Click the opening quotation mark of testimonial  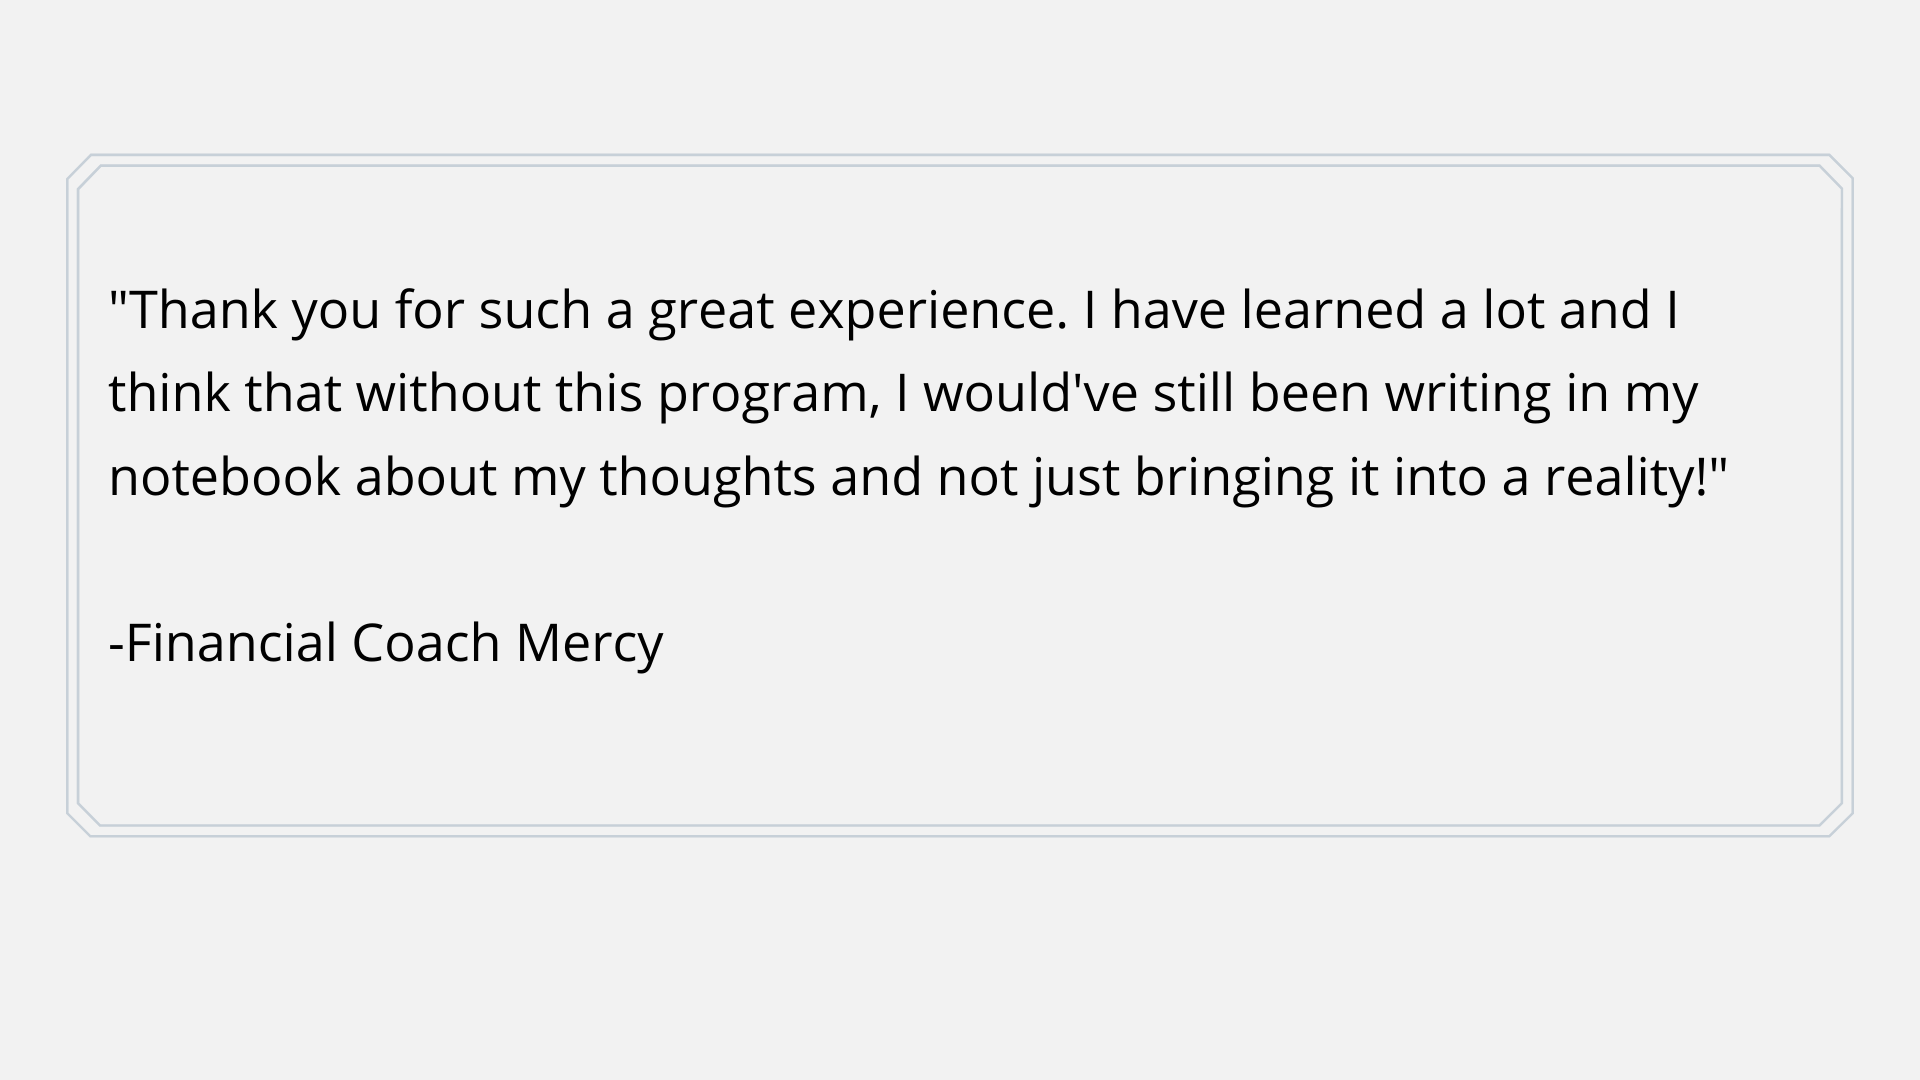118,298
